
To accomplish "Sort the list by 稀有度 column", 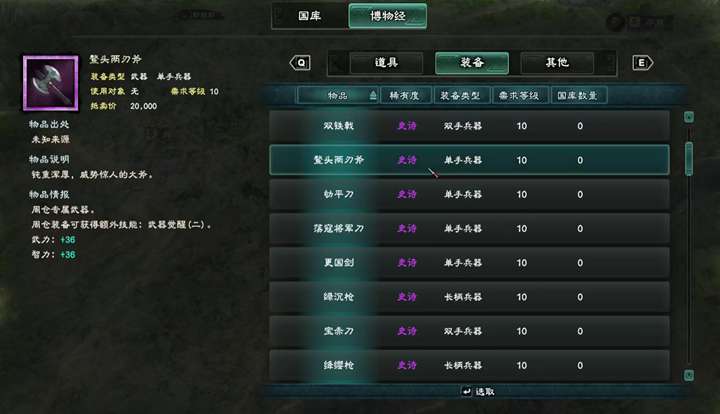I will coord(405,95).
